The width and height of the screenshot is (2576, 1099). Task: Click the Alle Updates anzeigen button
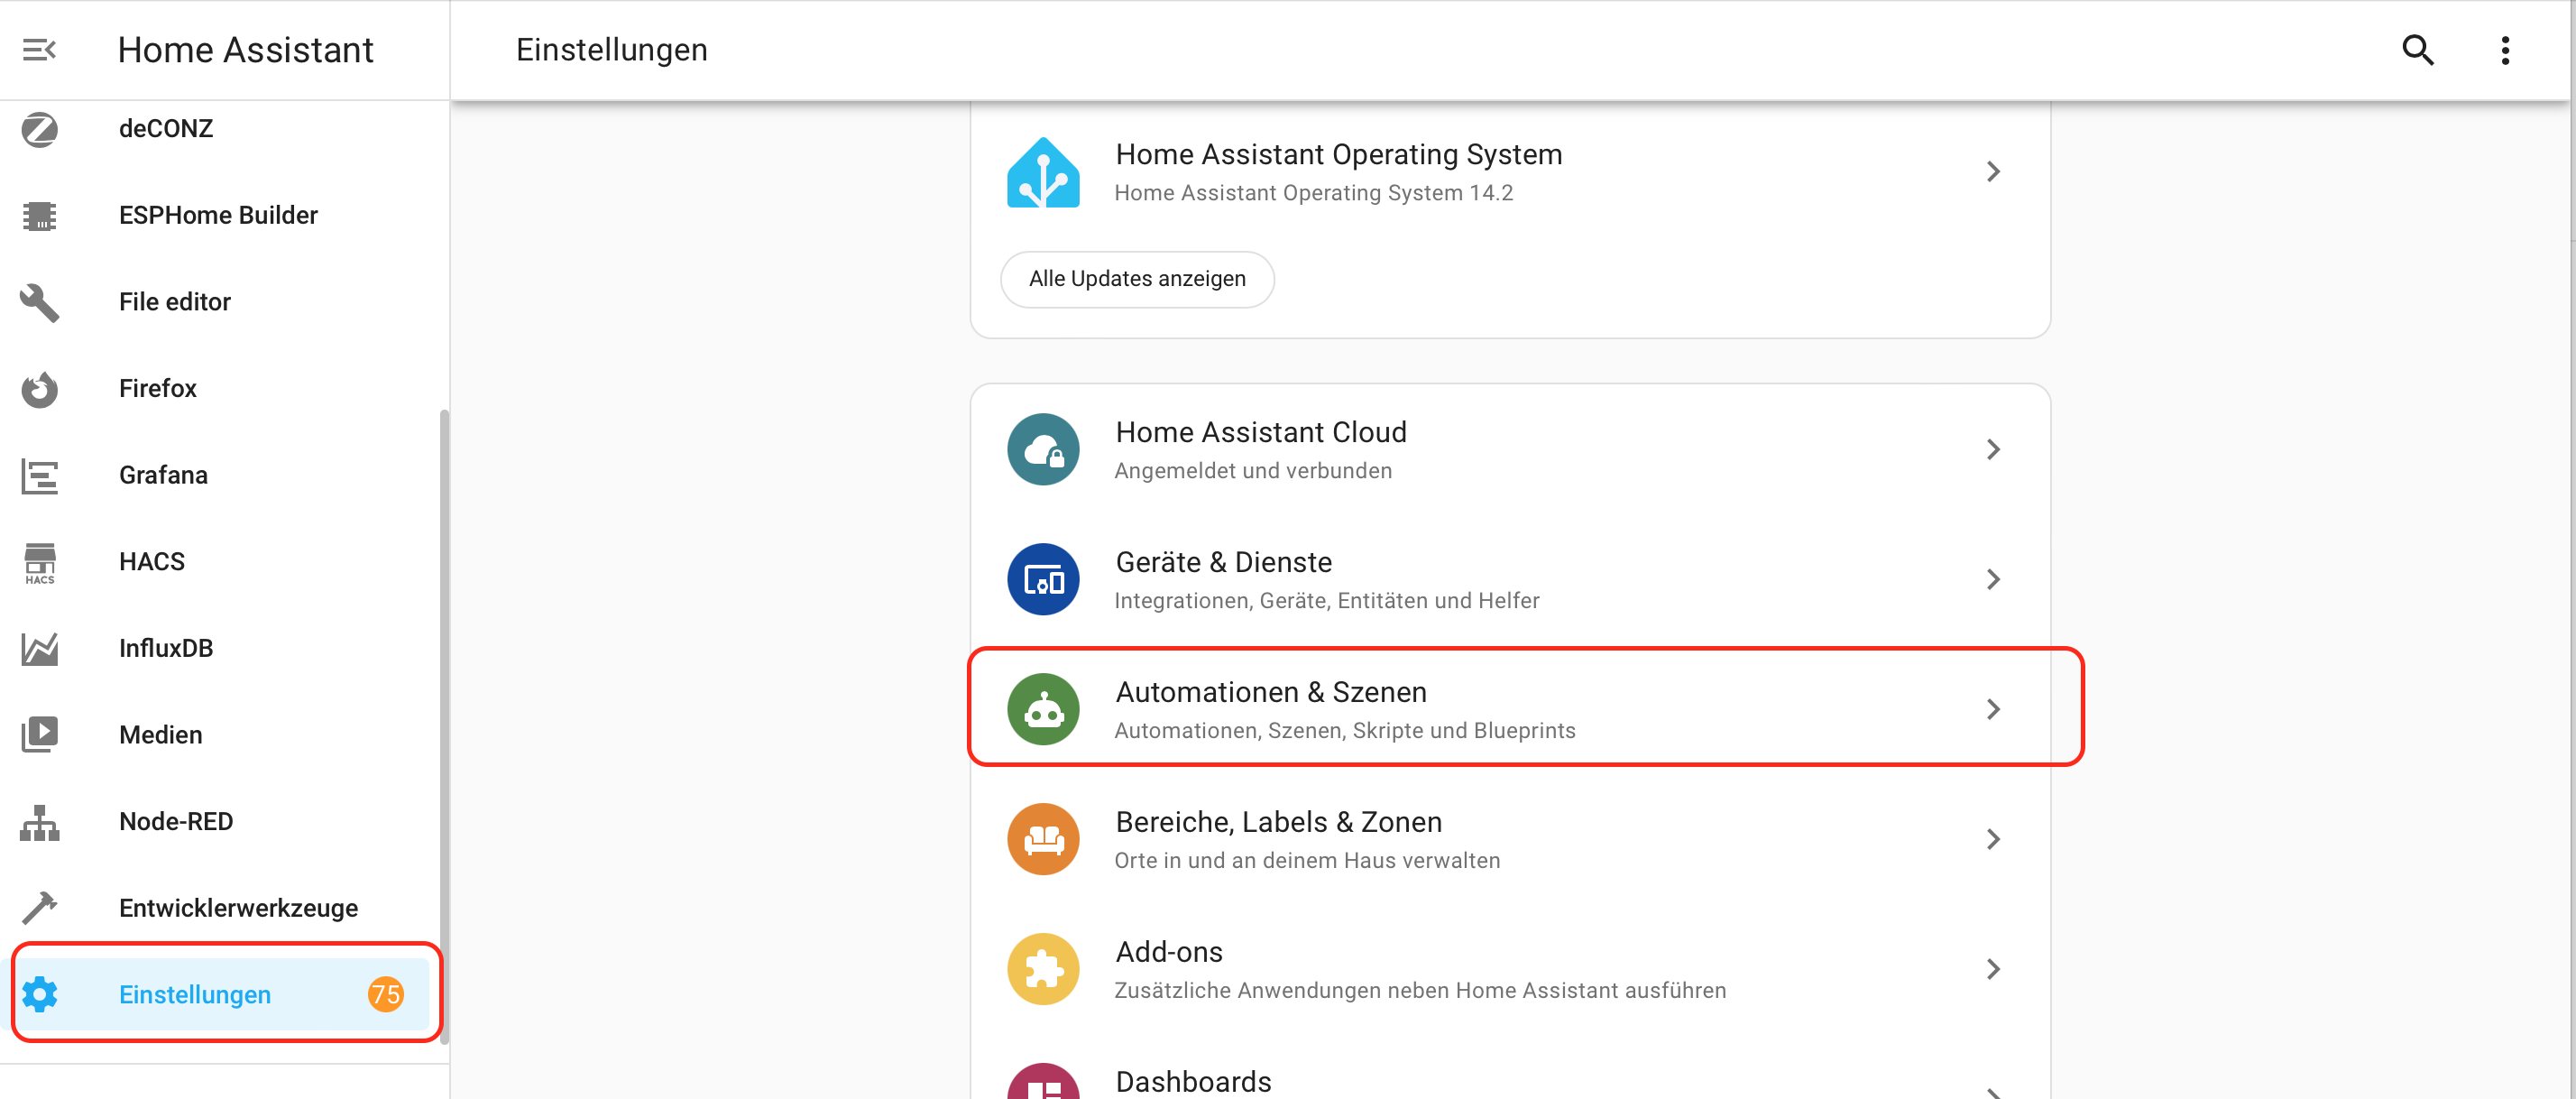click(1137, 279)
